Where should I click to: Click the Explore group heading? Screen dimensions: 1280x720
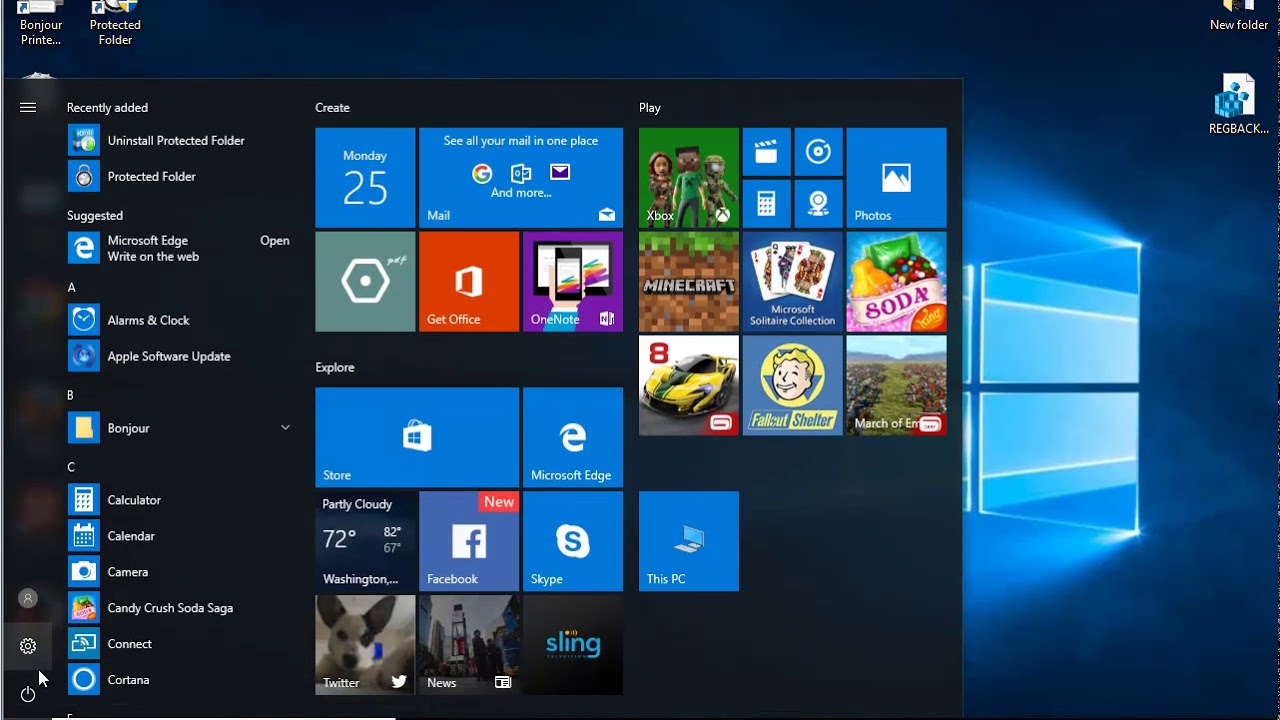pos(335,368)
